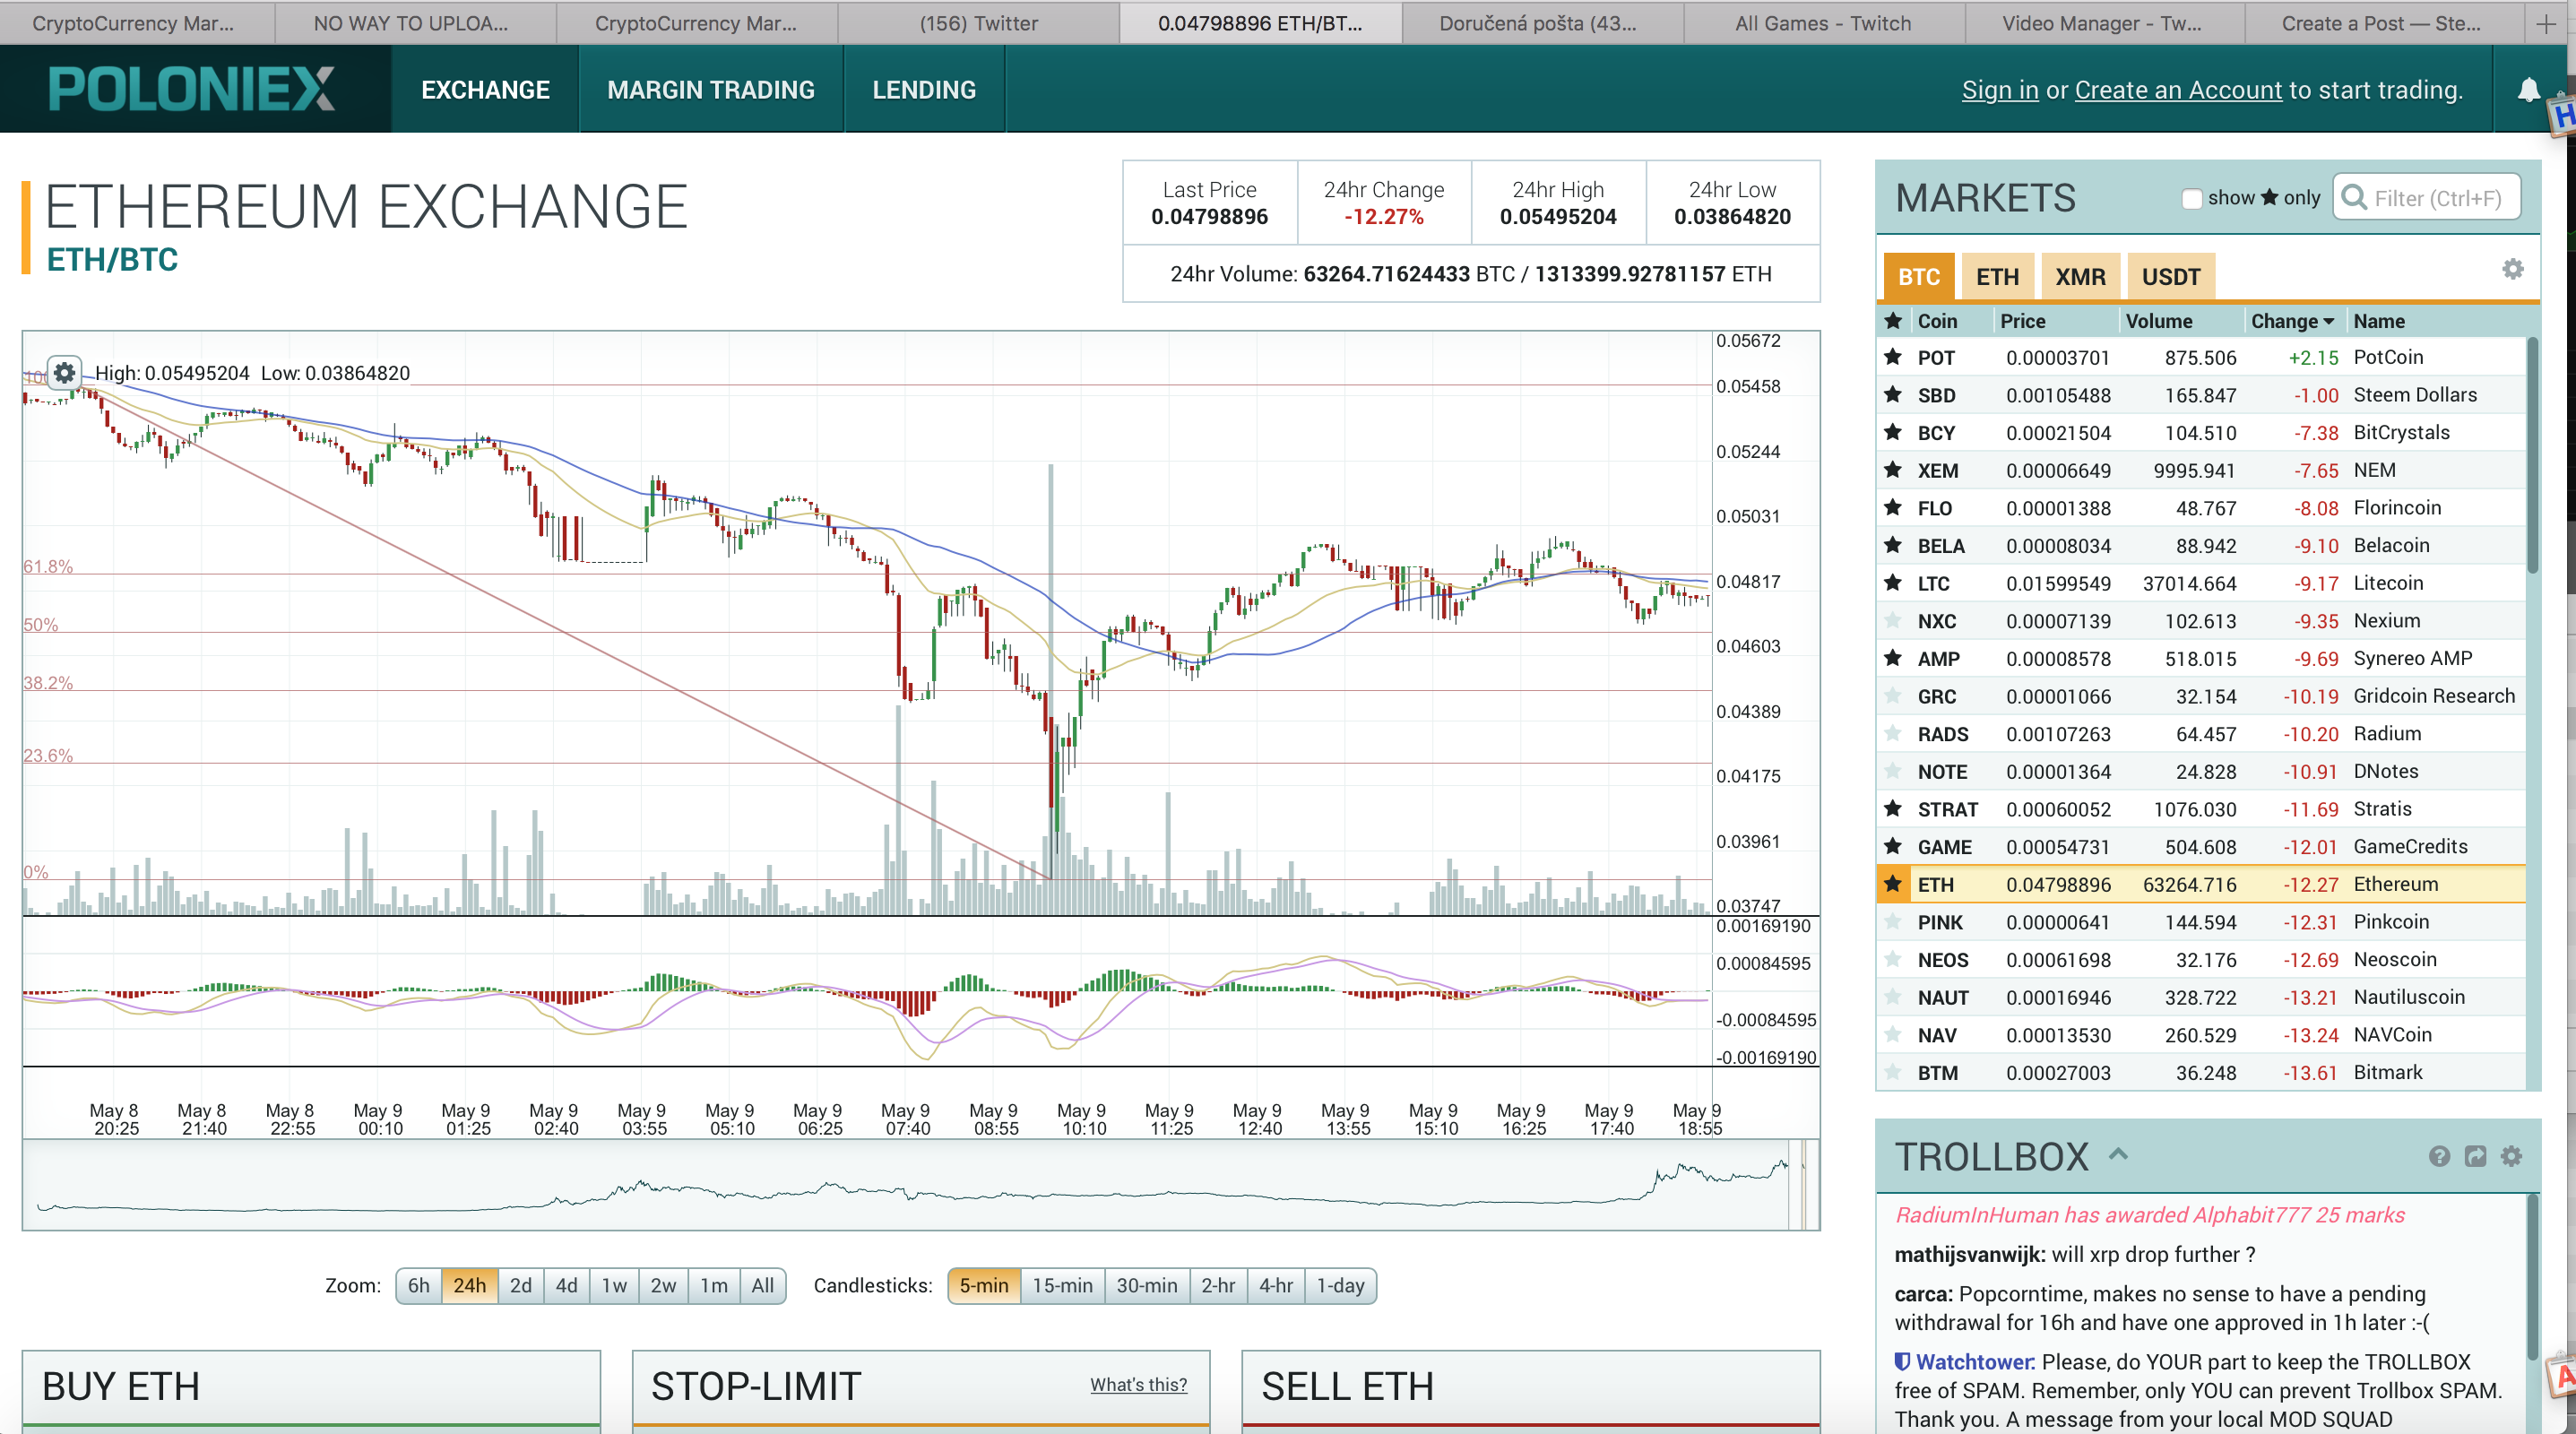Star the NAUT market row
Screen dimensions: 2576x1434
tap(1893, 997)
